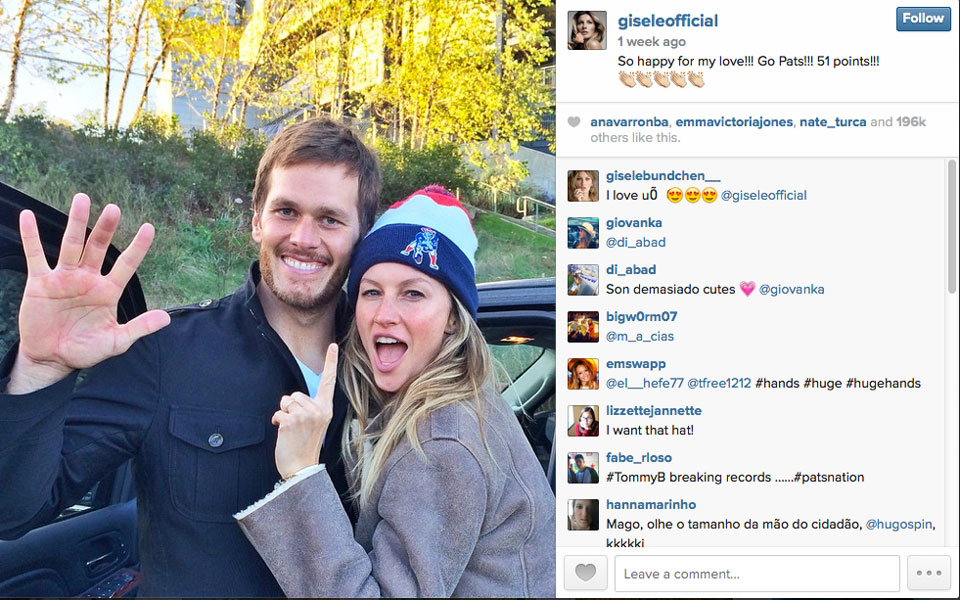The height and width of the screenshot is (600, 960).
Task: Click the comments scrollbar
Action: click(951, 352)
